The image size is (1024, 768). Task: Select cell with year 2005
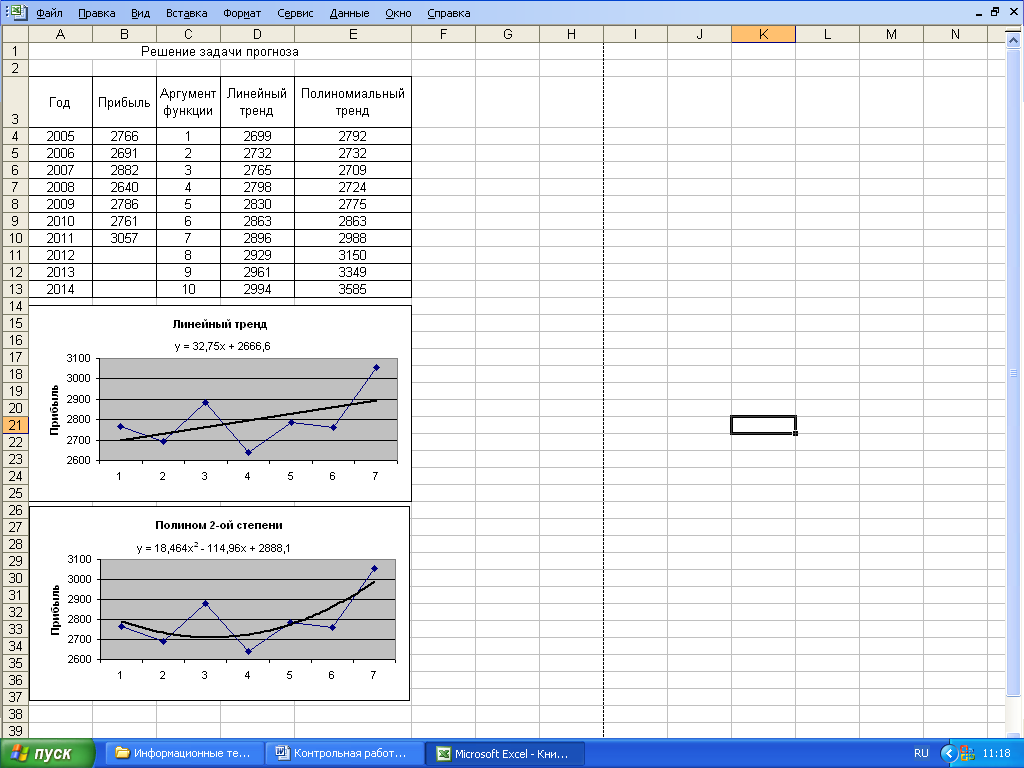[60, 136]
